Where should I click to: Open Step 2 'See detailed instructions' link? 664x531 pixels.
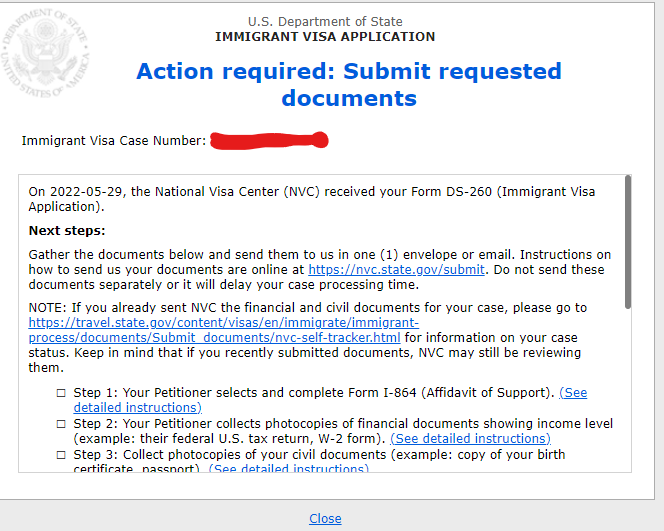[x=470, y=439]
